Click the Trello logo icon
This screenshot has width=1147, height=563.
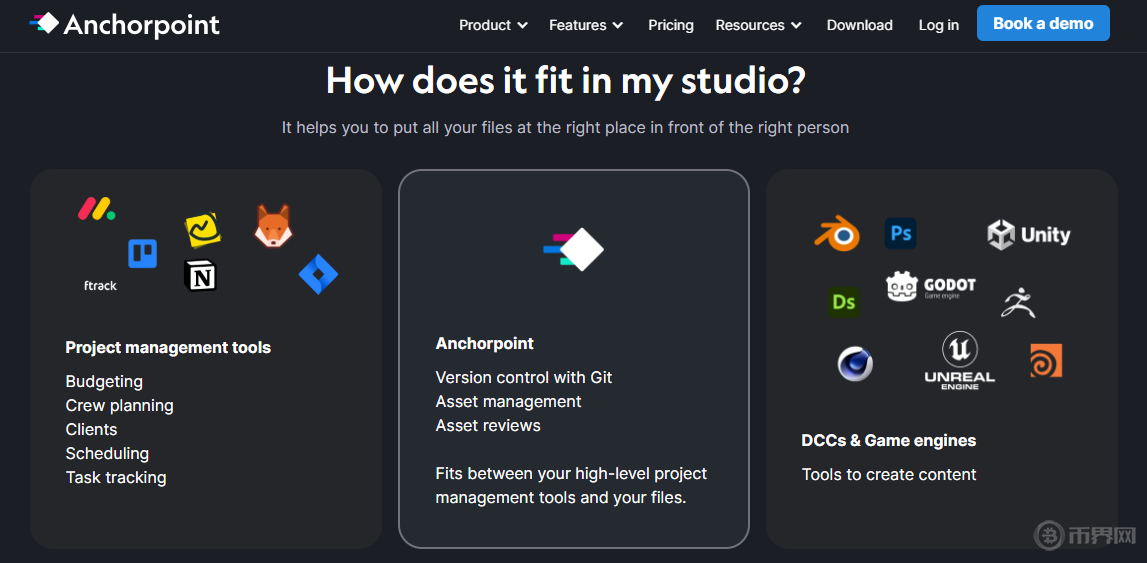[142, 254]
